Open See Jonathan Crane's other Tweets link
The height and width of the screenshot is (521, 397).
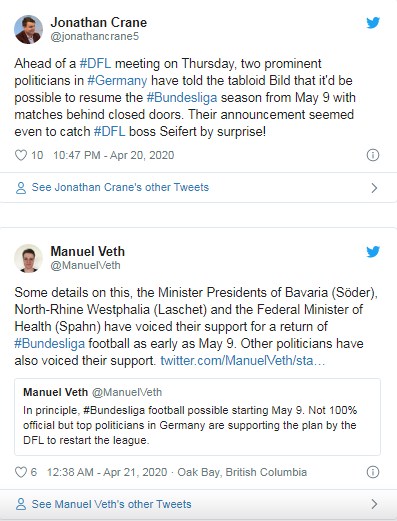pyautogui.click(x=120, y=187)
